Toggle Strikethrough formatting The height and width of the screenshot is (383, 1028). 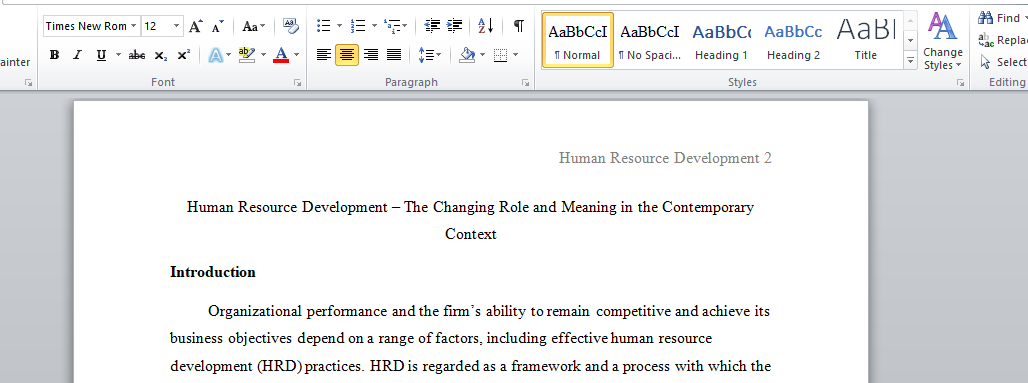137,55
